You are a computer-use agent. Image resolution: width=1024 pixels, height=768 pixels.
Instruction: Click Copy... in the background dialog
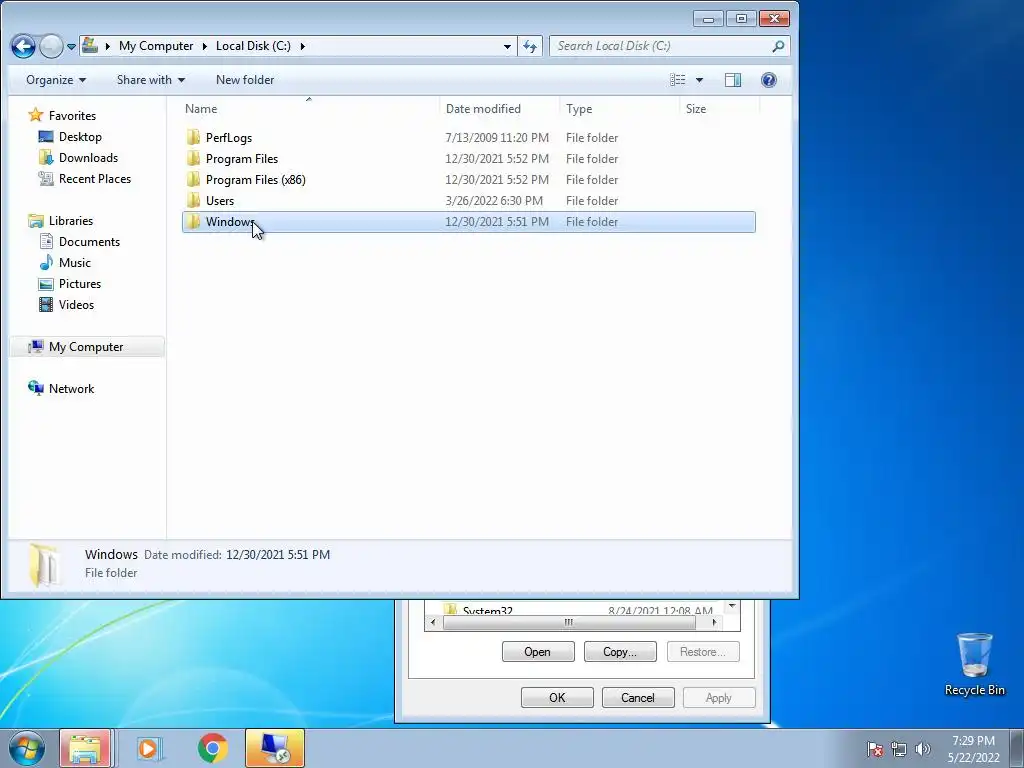(x=620, y=652)
